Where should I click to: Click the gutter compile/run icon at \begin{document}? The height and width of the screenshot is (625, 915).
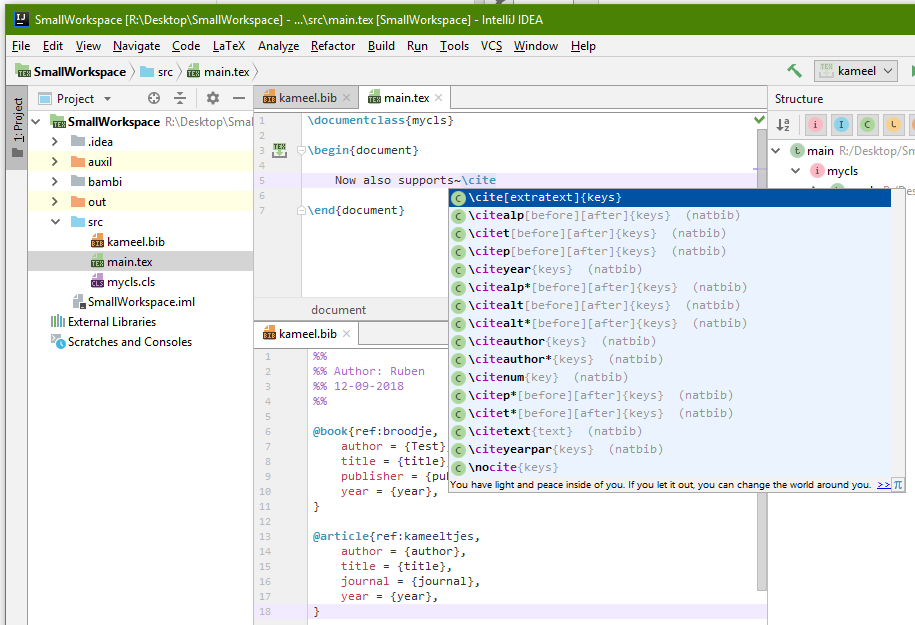pyautogui.click(x=280, y=150)
